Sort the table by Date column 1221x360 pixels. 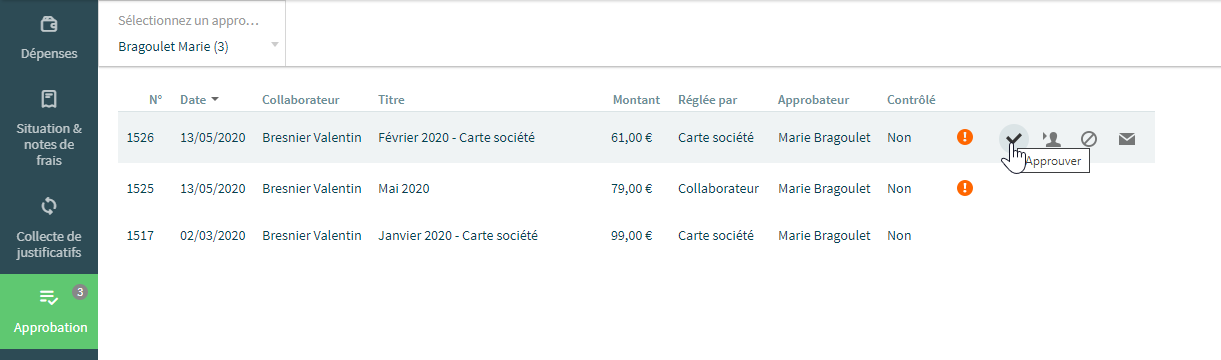pyautogui.click(x=199, y=100)
